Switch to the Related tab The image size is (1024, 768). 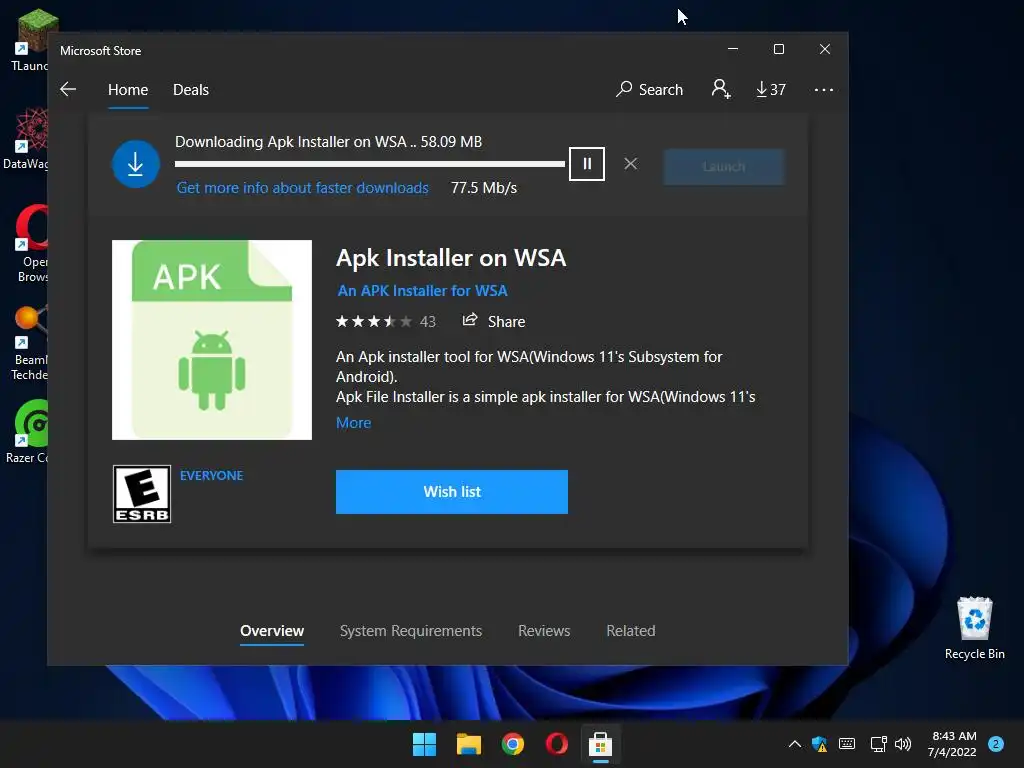coord(631,631)
